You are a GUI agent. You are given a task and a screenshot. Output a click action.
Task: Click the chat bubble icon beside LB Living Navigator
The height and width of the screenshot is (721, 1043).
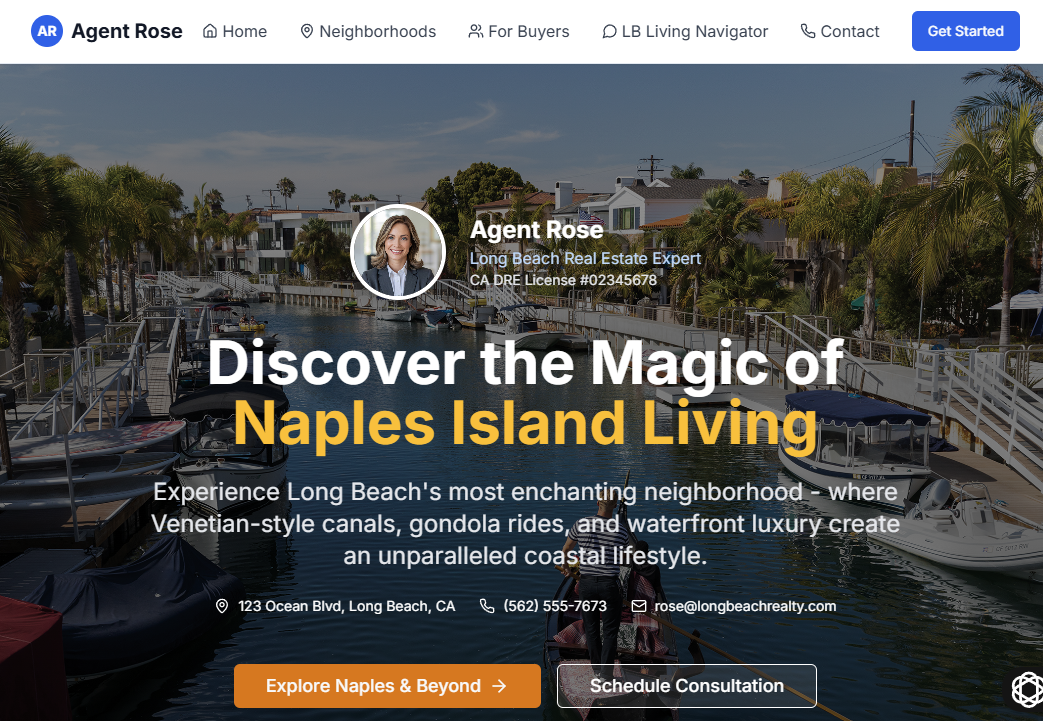[x=609, y=31]
